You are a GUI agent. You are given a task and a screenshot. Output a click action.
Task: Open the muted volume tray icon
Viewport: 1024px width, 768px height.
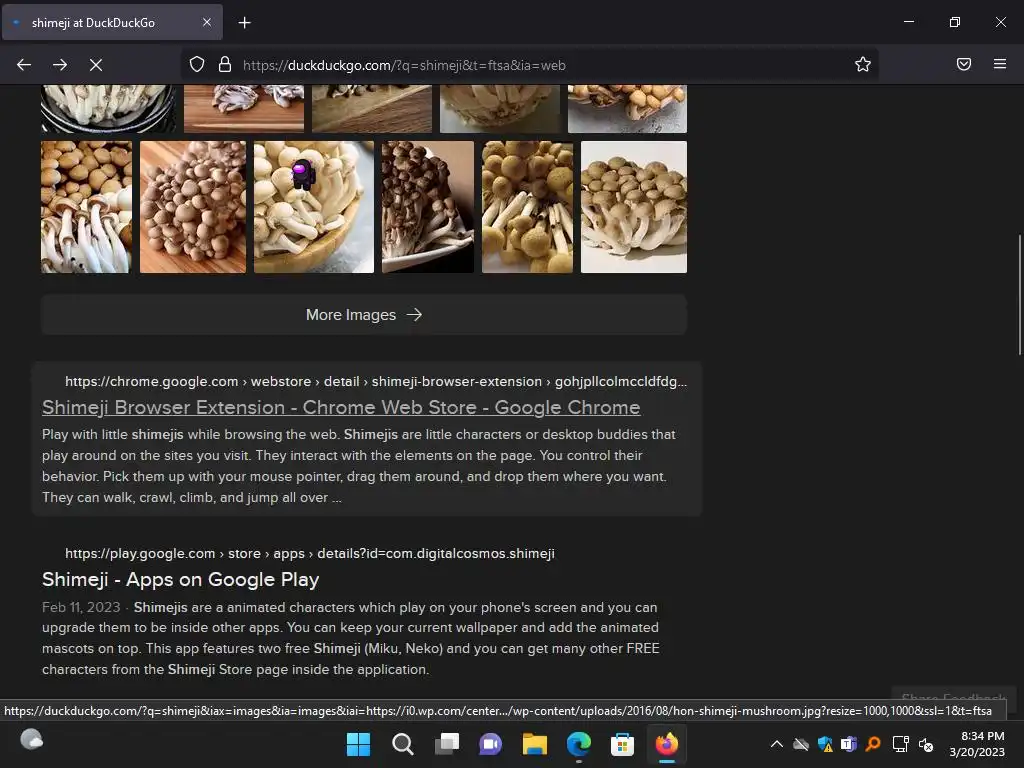tap(926, 744)
